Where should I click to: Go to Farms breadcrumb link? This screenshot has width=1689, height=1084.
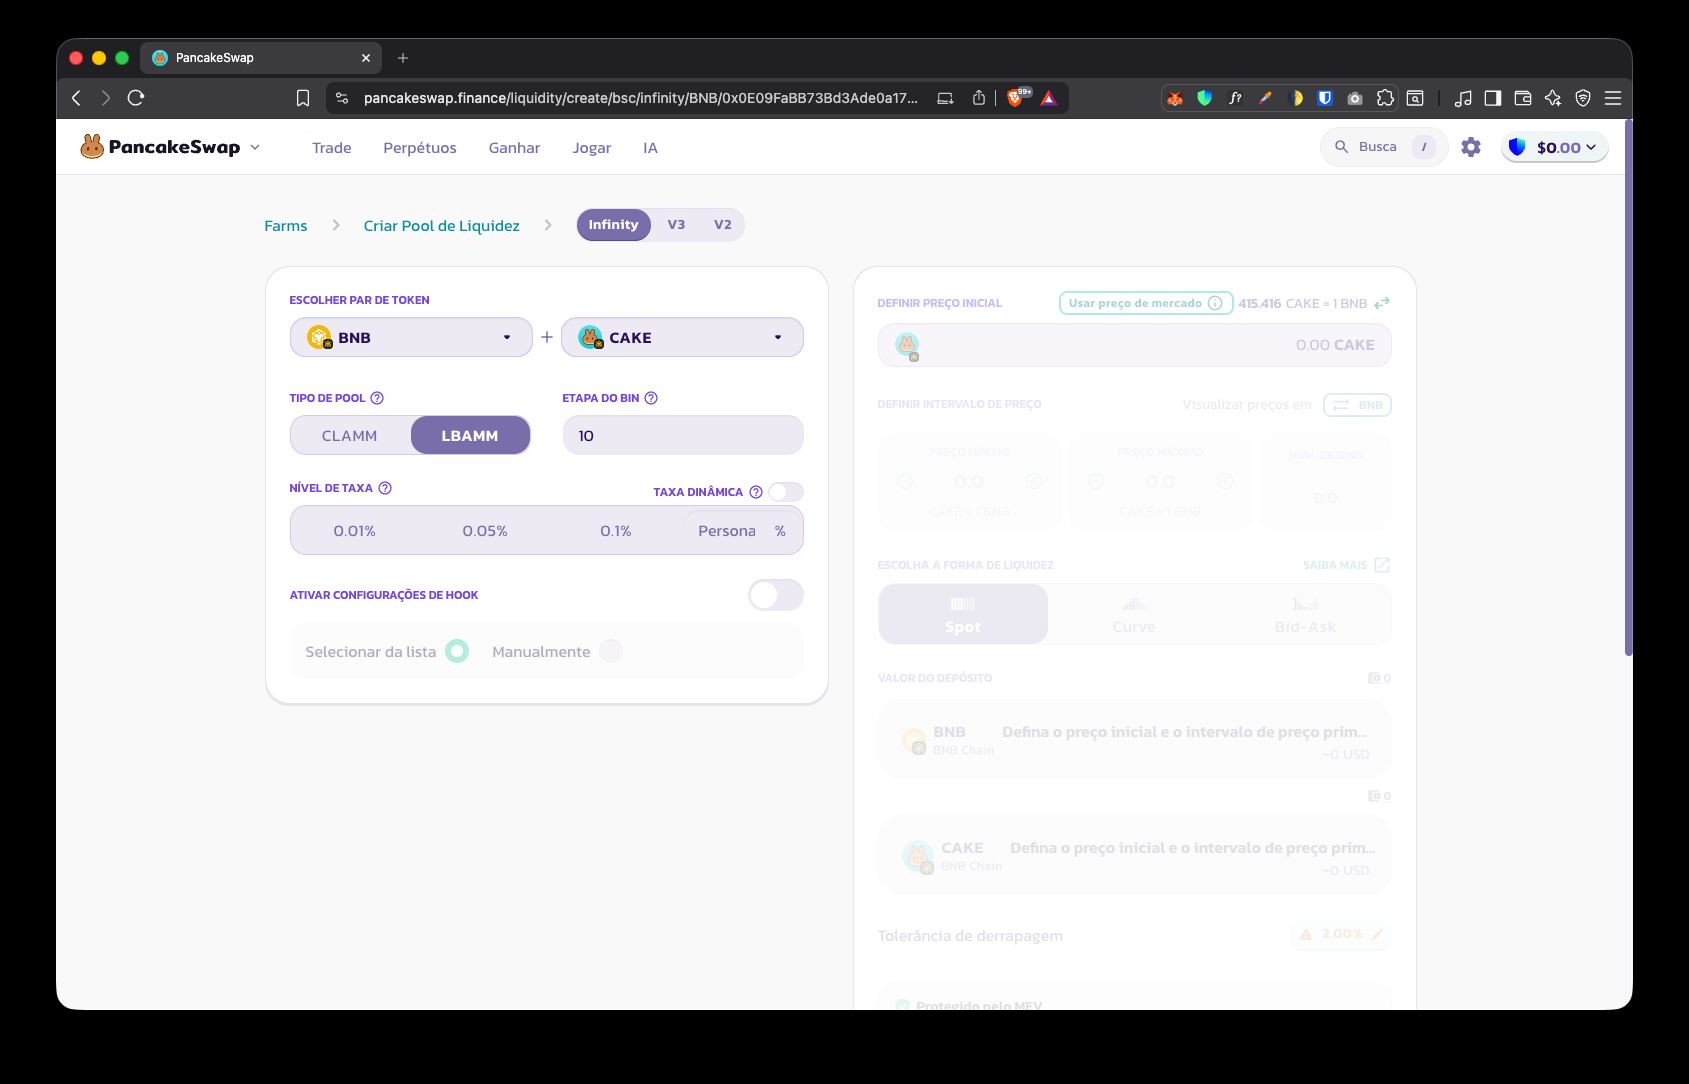(286, 226)
